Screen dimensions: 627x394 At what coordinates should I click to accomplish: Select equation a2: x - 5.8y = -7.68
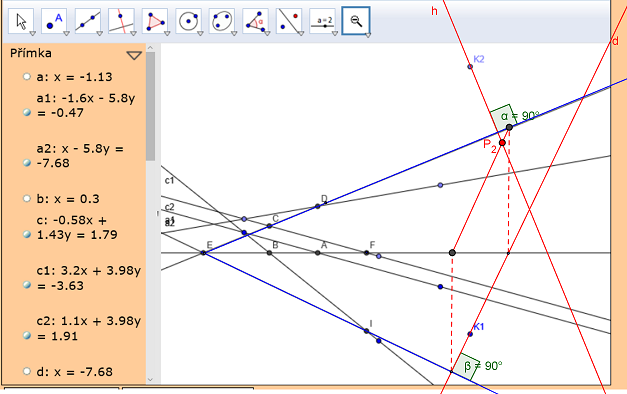(80, 156)
